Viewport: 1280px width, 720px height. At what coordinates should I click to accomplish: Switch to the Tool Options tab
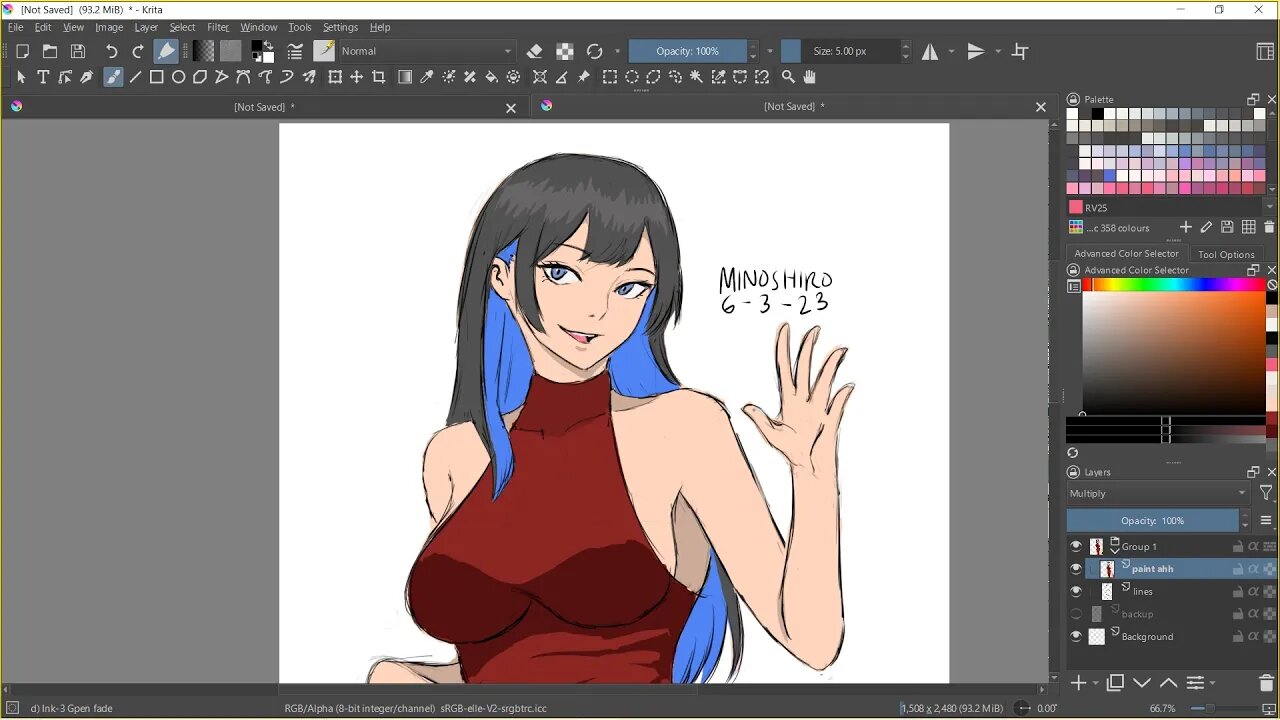click(x=1226, y=254)
